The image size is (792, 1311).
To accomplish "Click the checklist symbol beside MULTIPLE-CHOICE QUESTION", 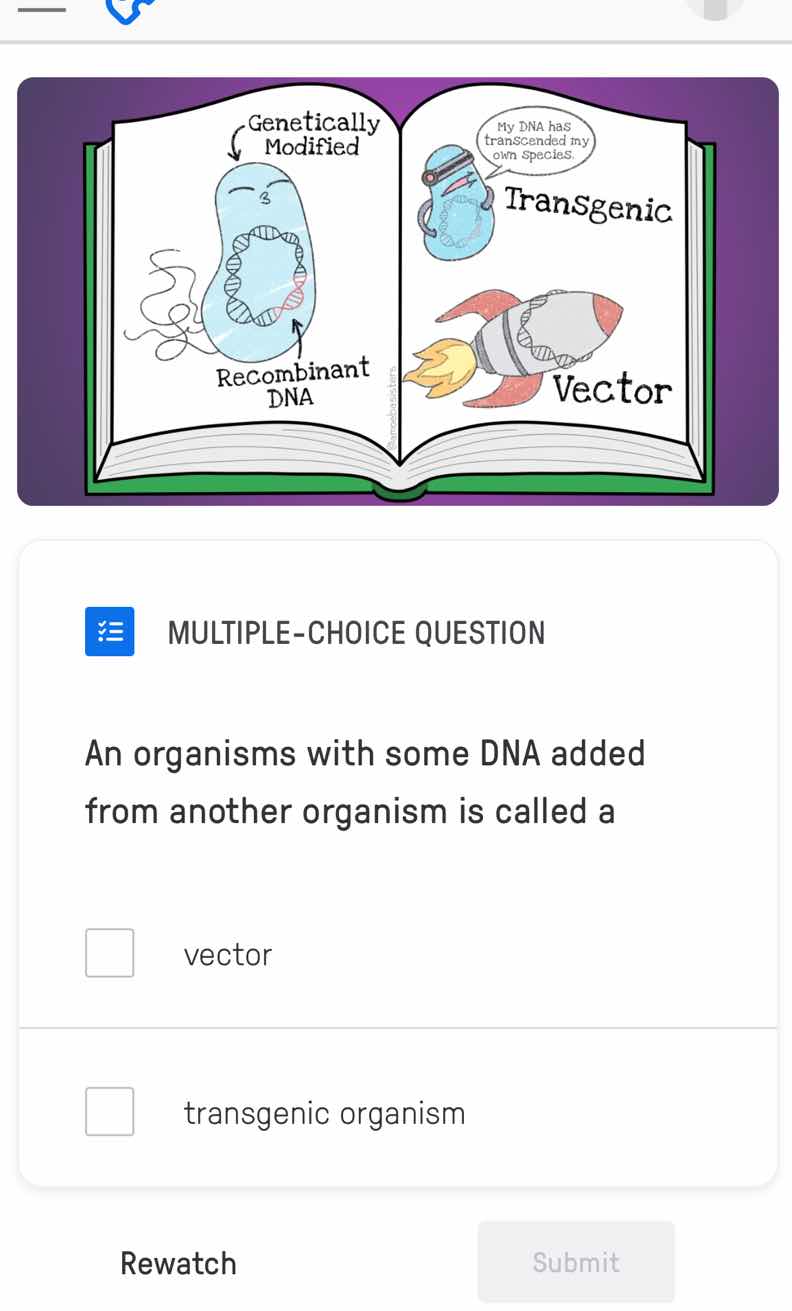I will (x=109, y=631).
